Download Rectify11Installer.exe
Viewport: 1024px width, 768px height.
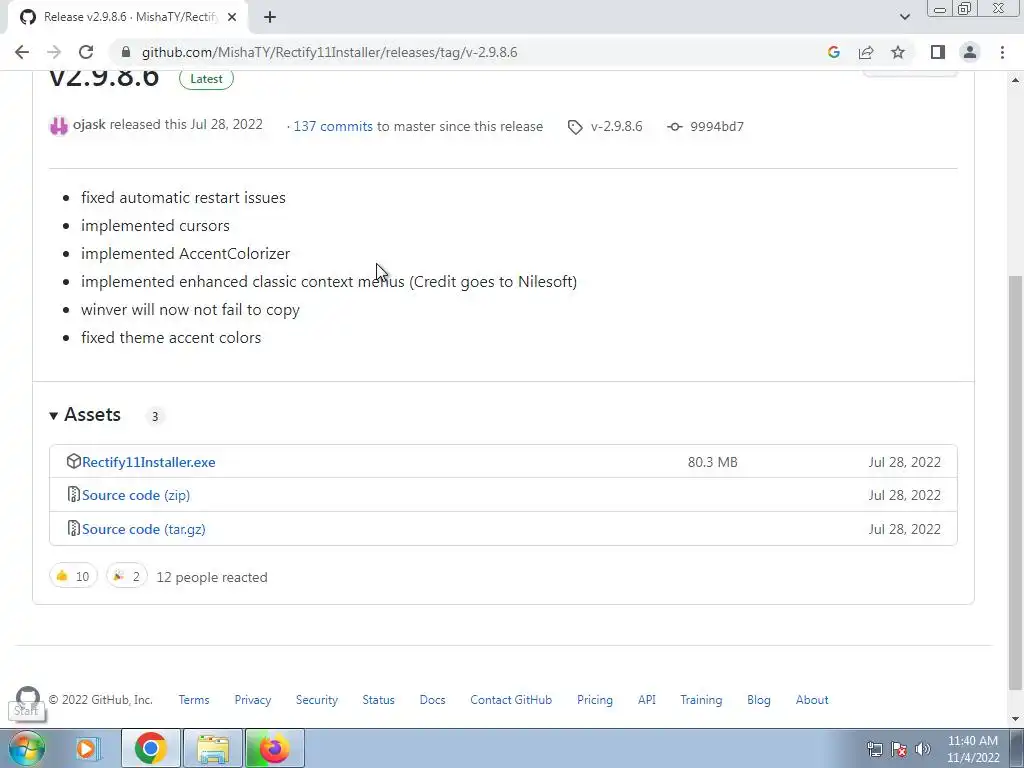click(x=149, y=462)
